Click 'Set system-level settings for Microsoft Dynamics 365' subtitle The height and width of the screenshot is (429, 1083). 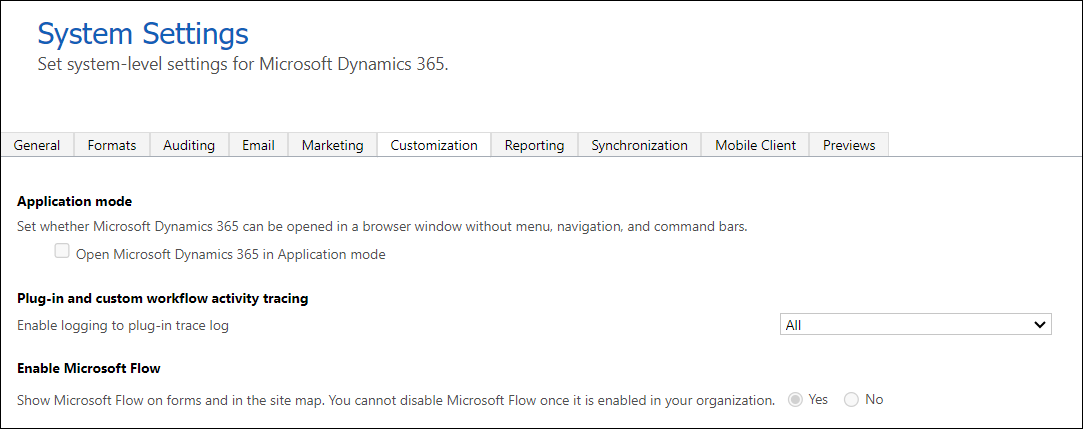coord(243,65)
